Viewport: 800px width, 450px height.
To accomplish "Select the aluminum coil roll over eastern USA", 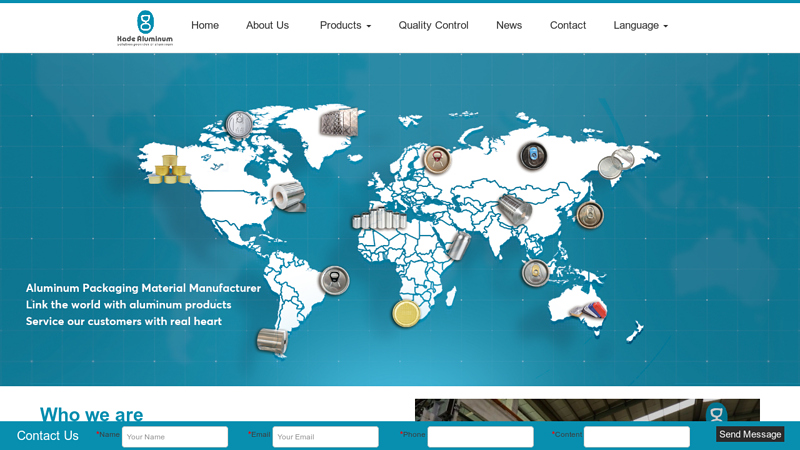I will click(289, 196).
